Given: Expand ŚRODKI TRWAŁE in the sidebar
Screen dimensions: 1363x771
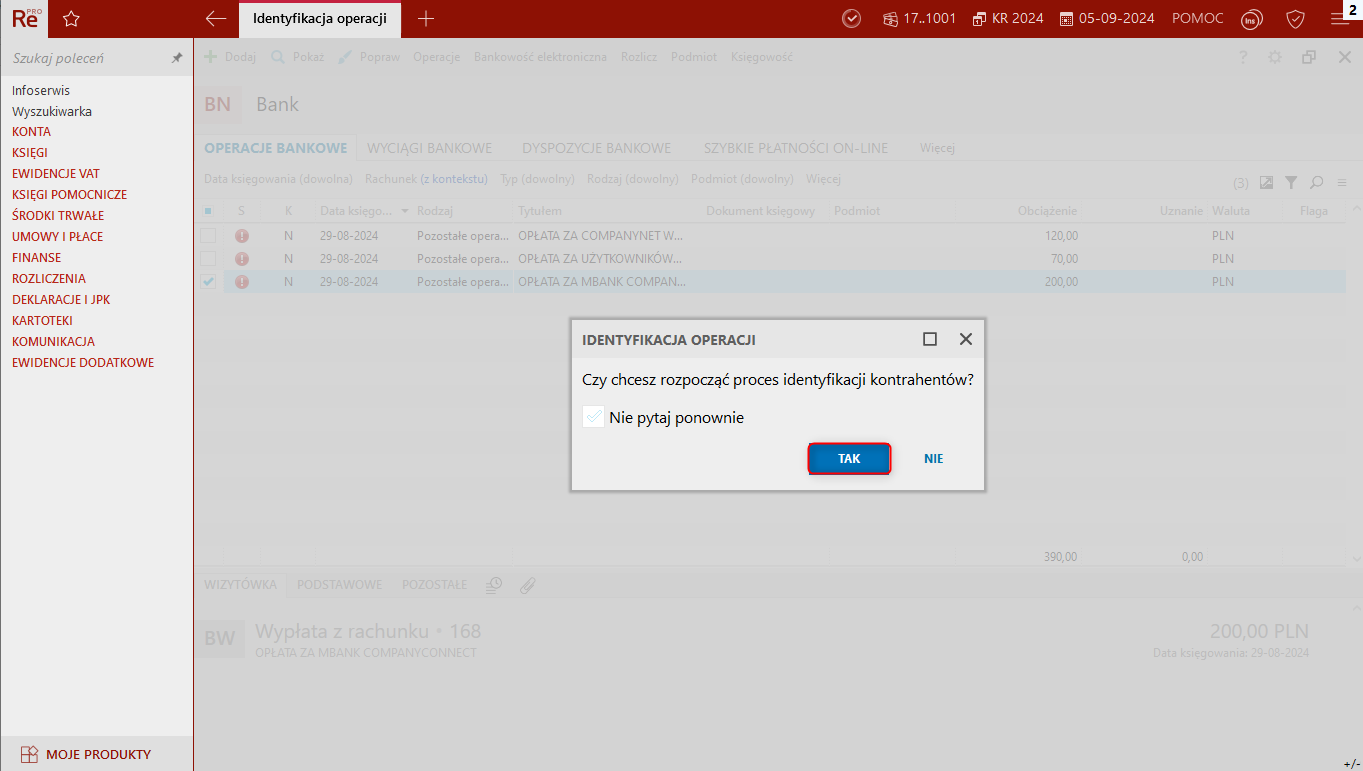Looking at the screenshot, I should click(x=58, y=216).
